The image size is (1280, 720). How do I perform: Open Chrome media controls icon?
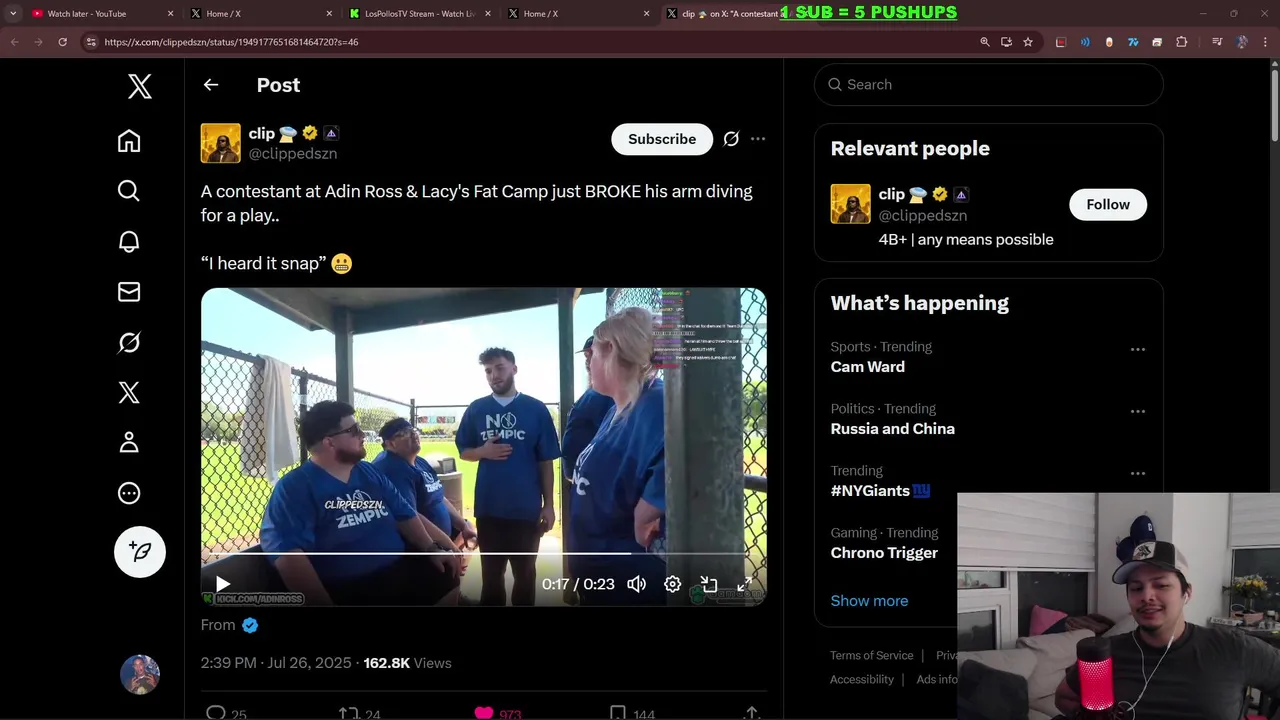pos(1217,42)
